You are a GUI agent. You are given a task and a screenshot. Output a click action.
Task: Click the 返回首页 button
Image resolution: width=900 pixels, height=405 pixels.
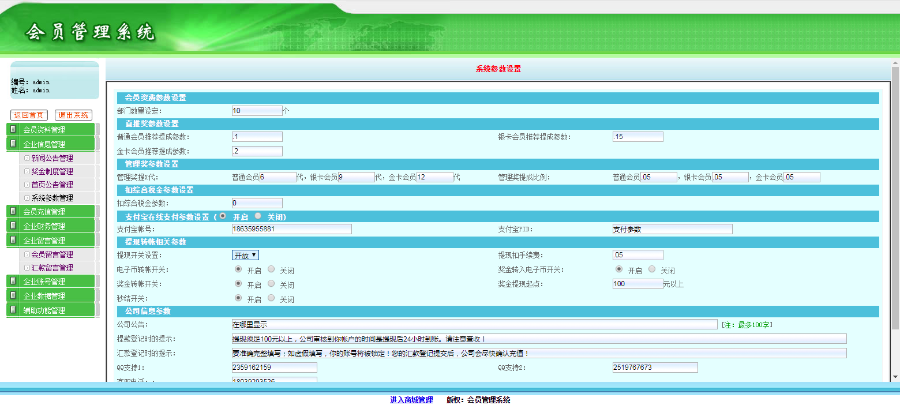coord(29,115)
